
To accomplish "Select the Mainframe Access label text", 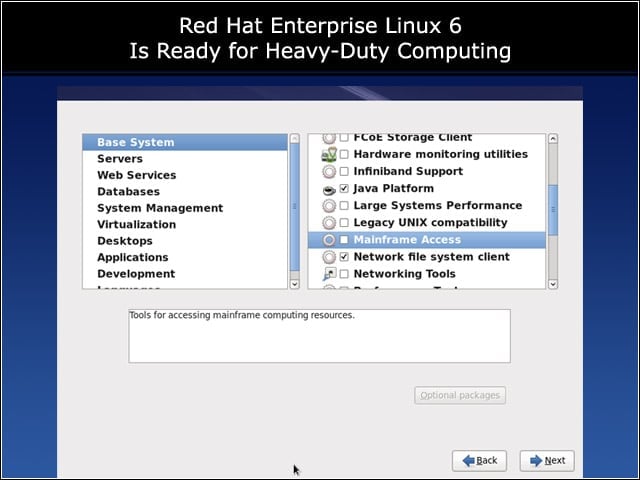I will (x=407, y=240).
